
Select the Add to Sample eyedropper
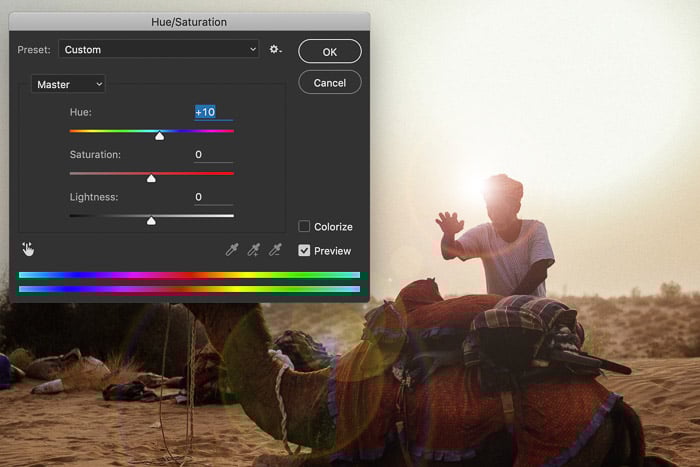tap(254, 250)
